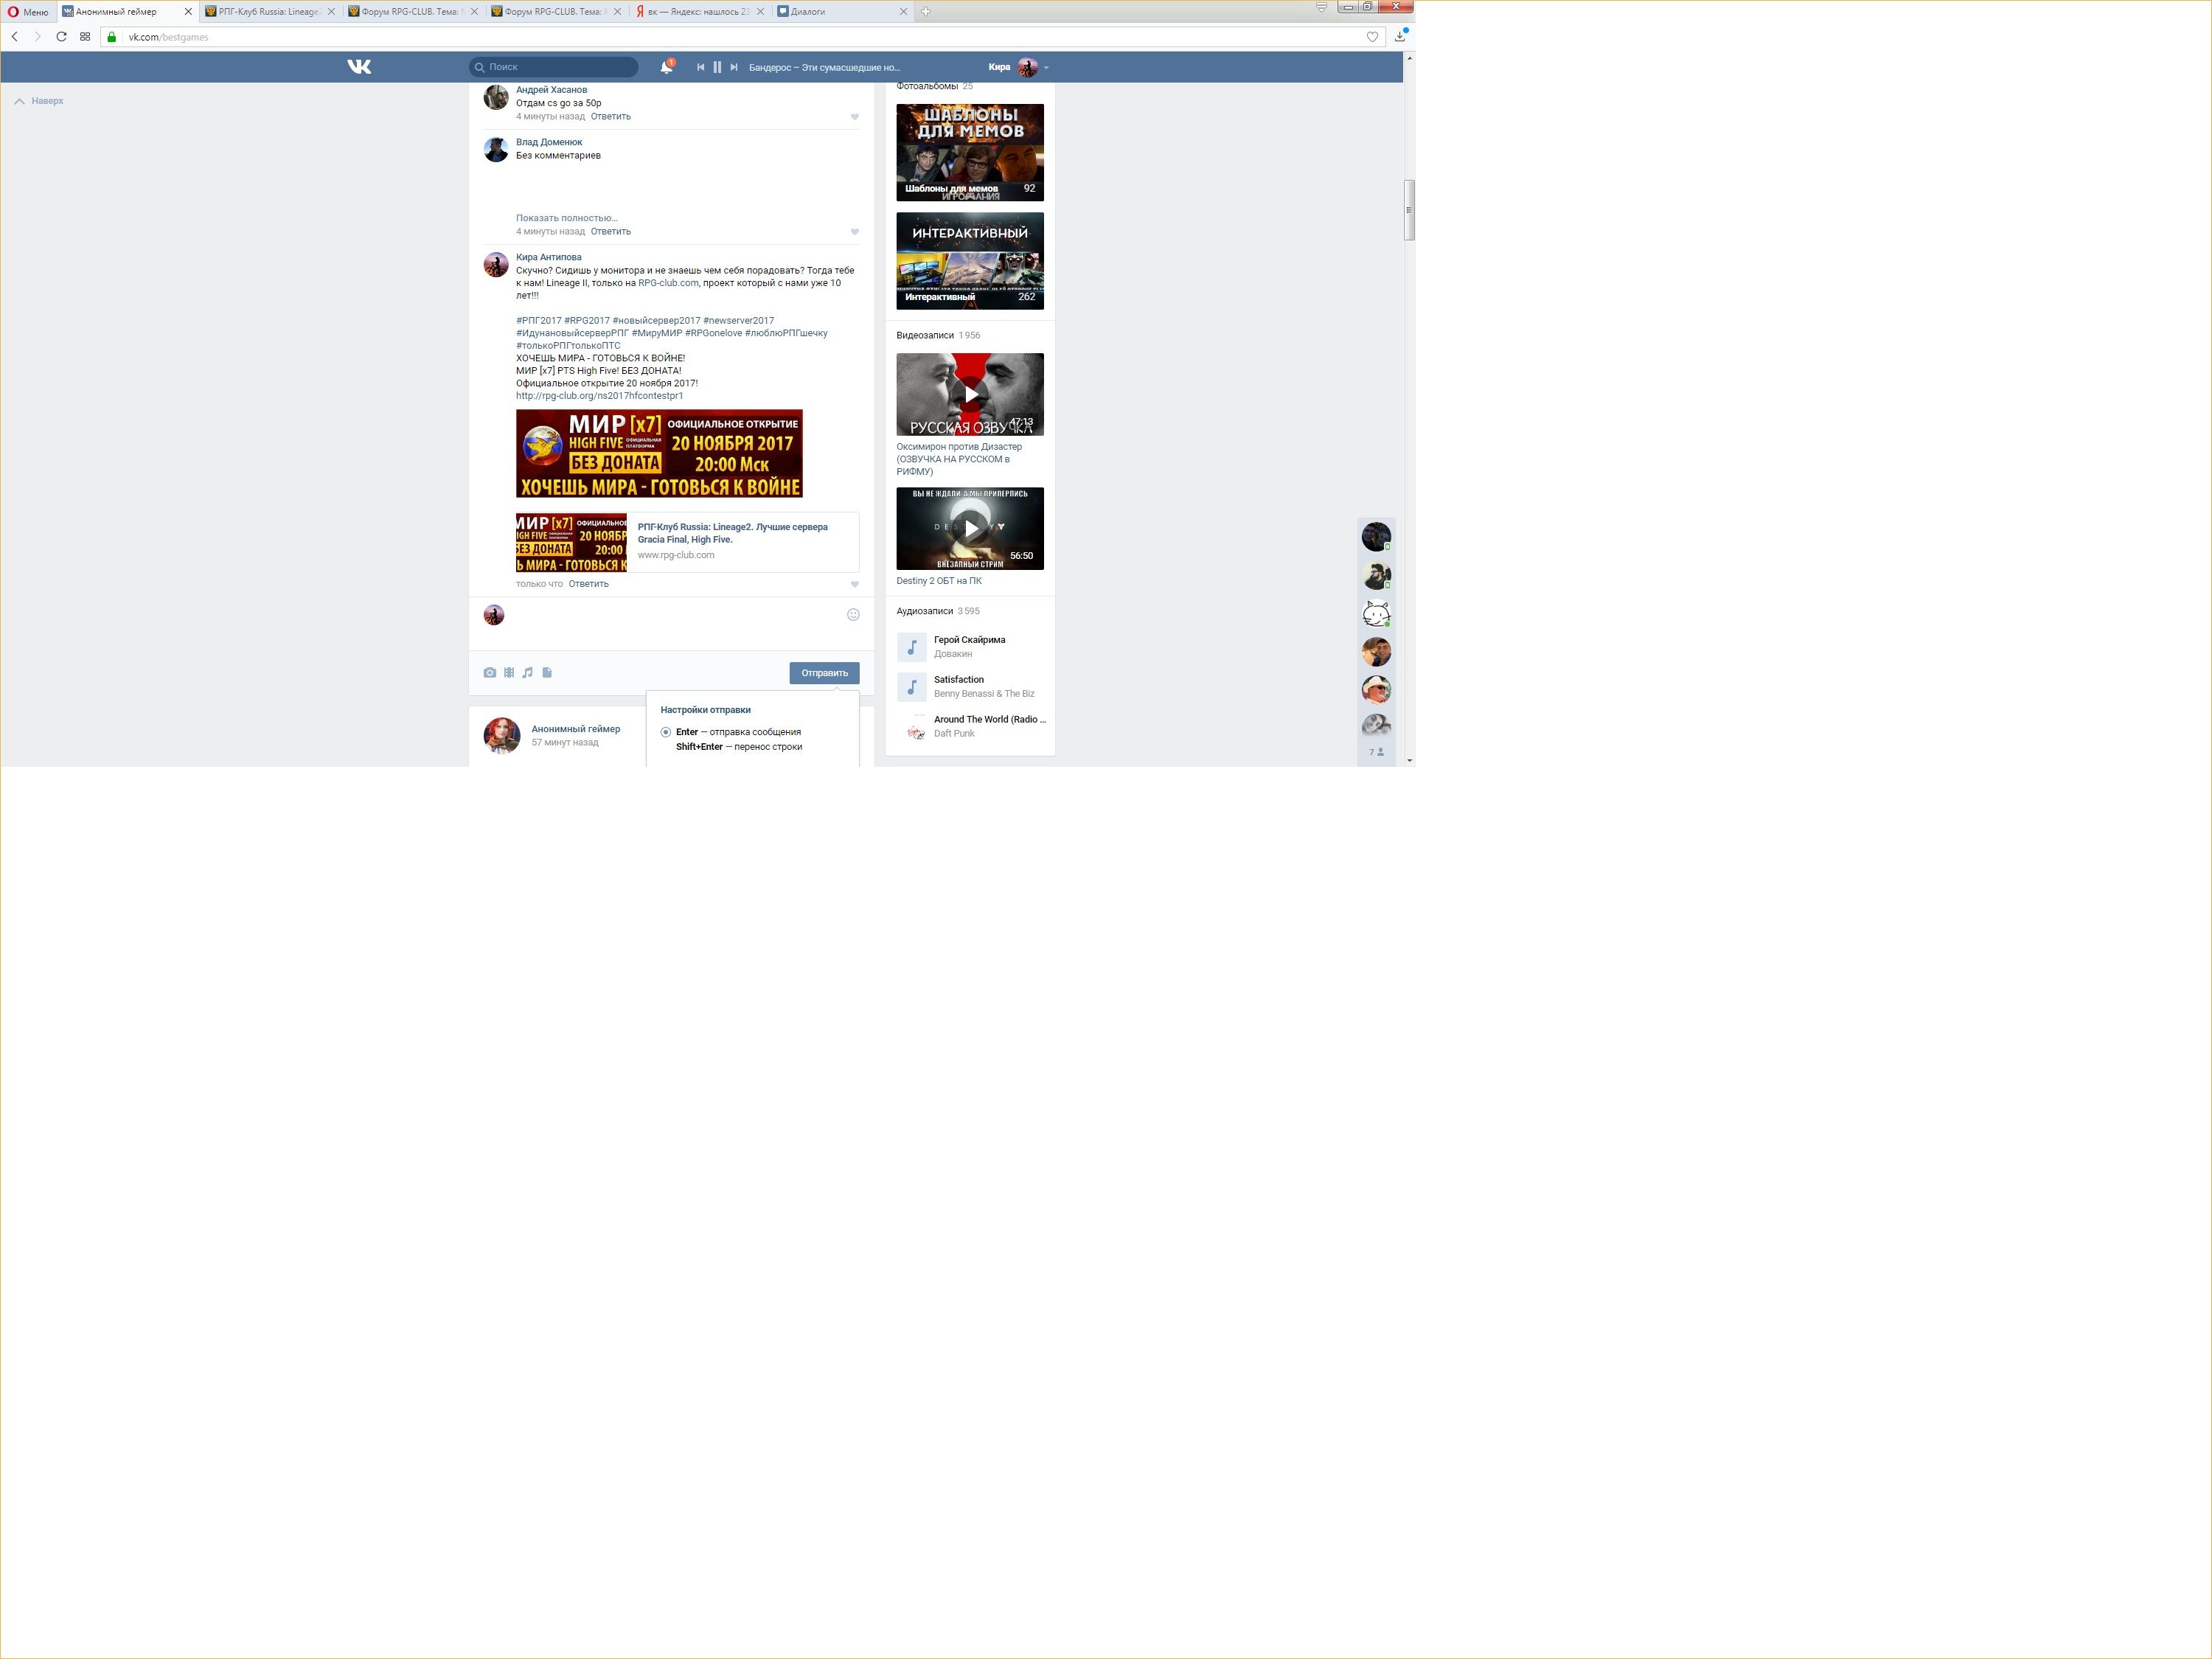The width and height of the screenshot is (2212, 1659).
Task: Open the notifications bell
Action: (666, 67)
